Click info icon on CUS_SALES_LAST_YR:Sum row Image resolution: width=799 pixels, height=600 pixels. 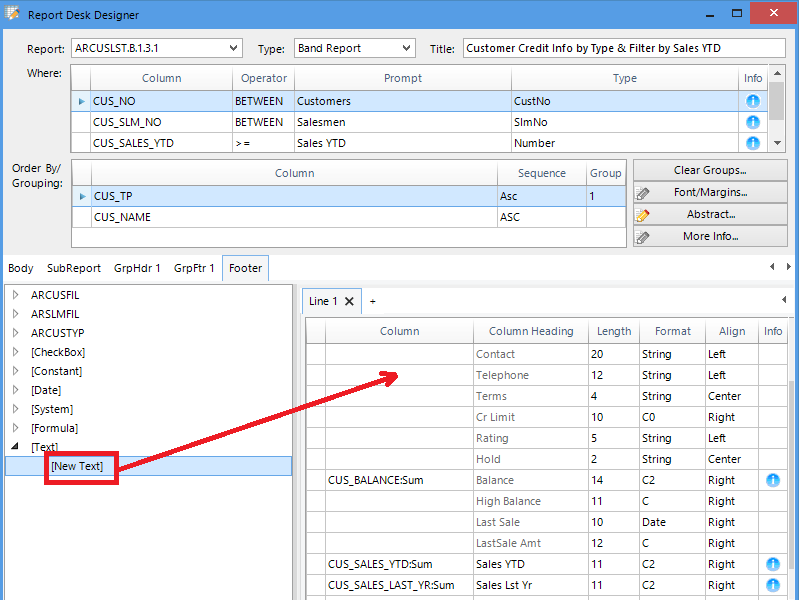click(x=773, y=585)
